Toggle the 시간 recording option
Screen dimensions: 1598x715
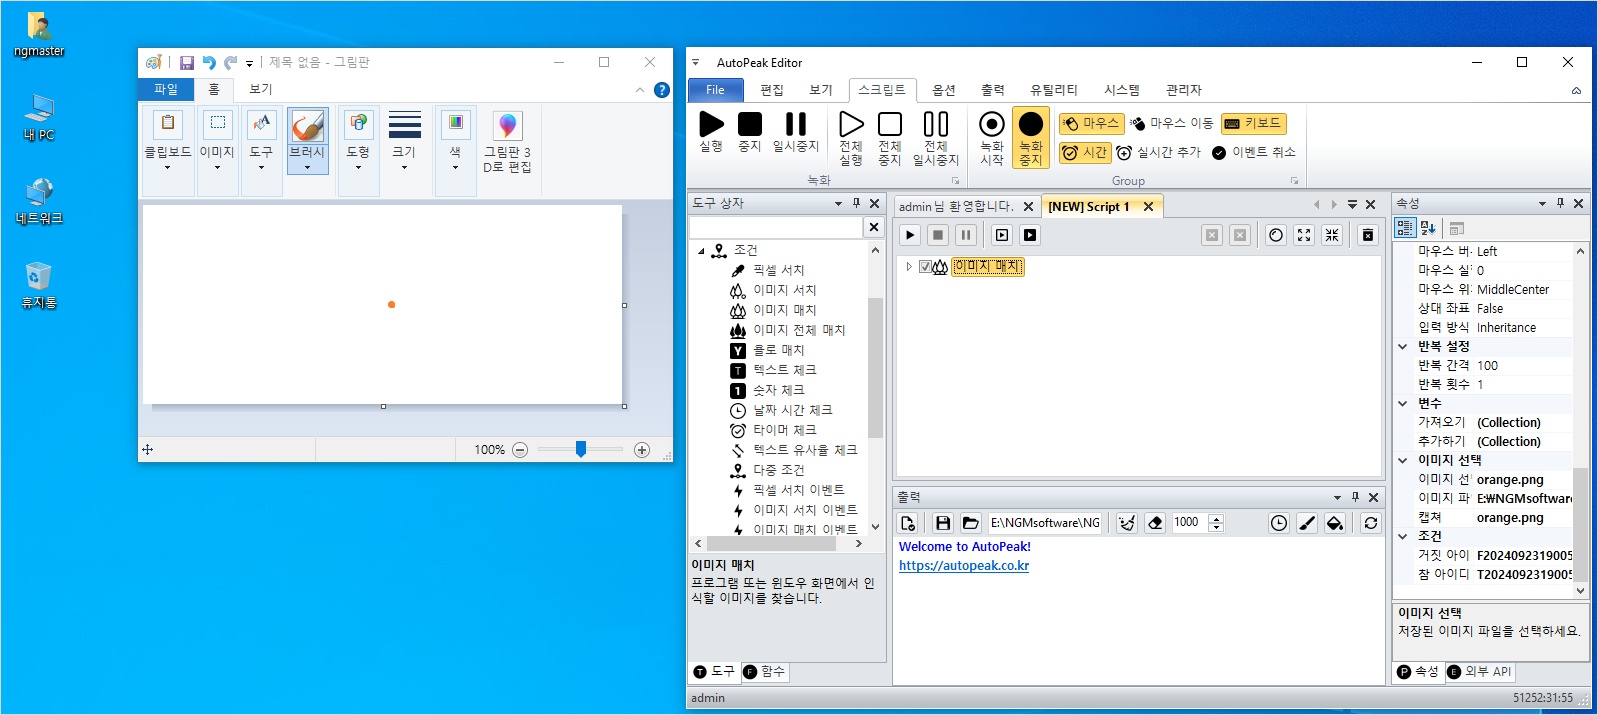pos(1085,152)
